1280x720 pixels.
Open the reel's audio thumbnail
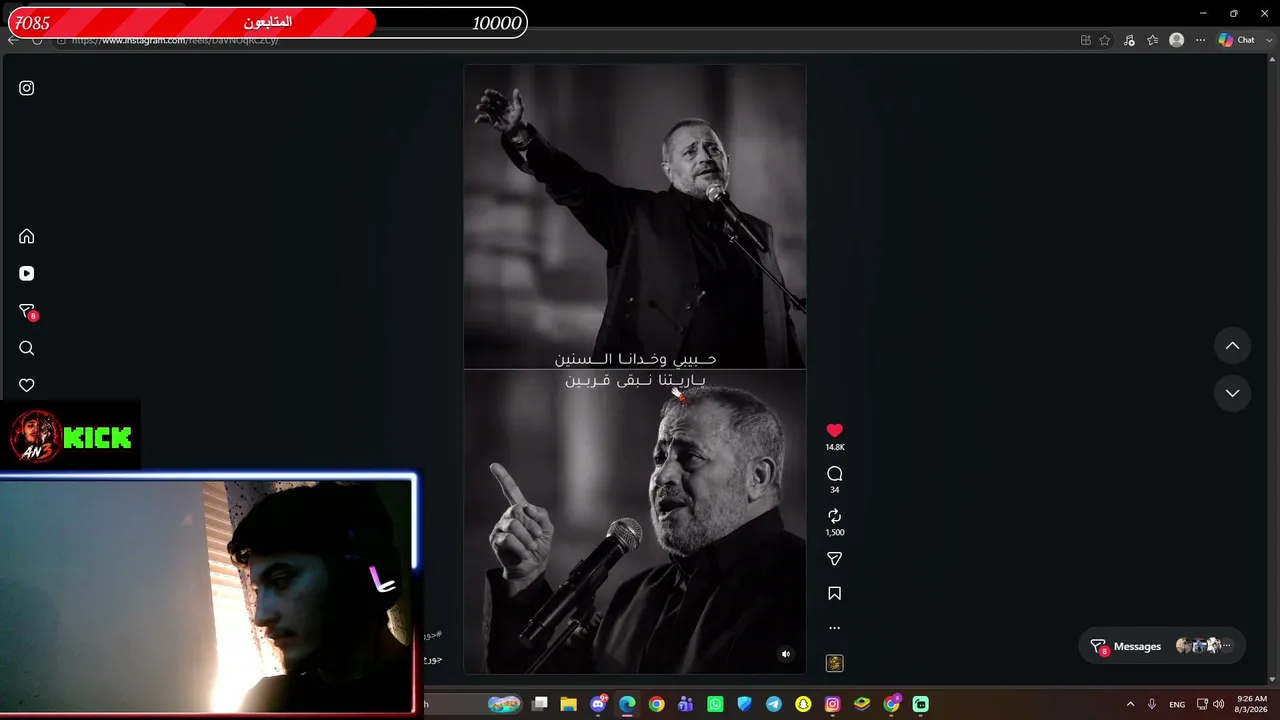click(x=835, y=663)
